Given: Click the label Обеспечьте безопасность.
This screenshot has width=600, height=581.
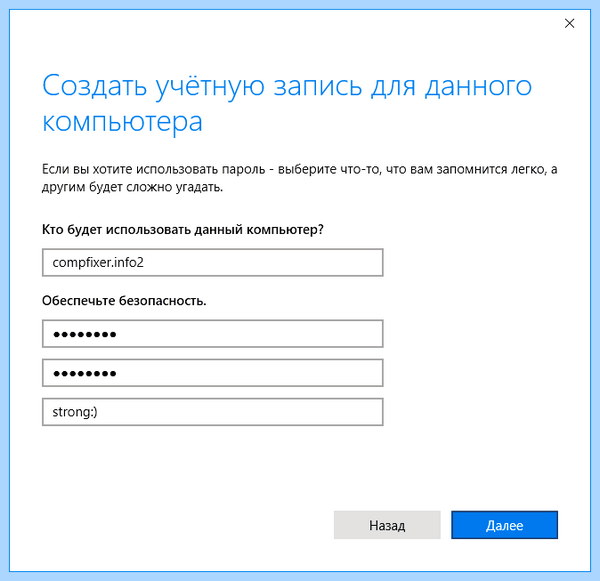Looking at the screenshot, I should pos(124,301).
